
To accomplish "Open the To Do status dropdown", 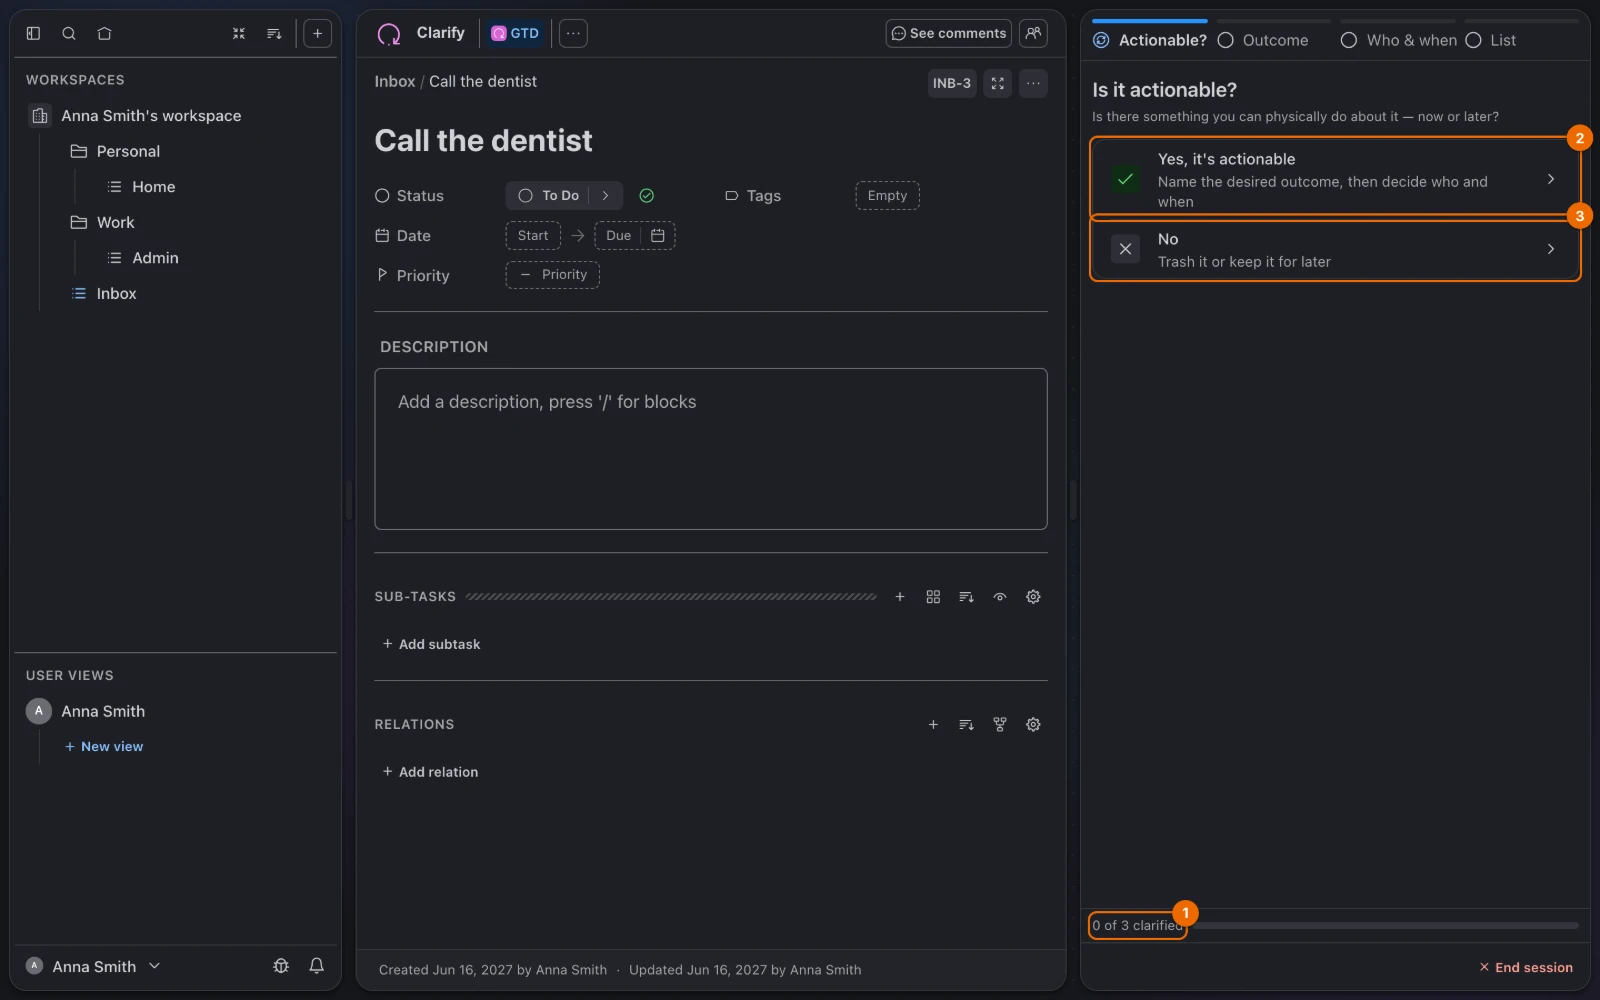I will [564, 196].
